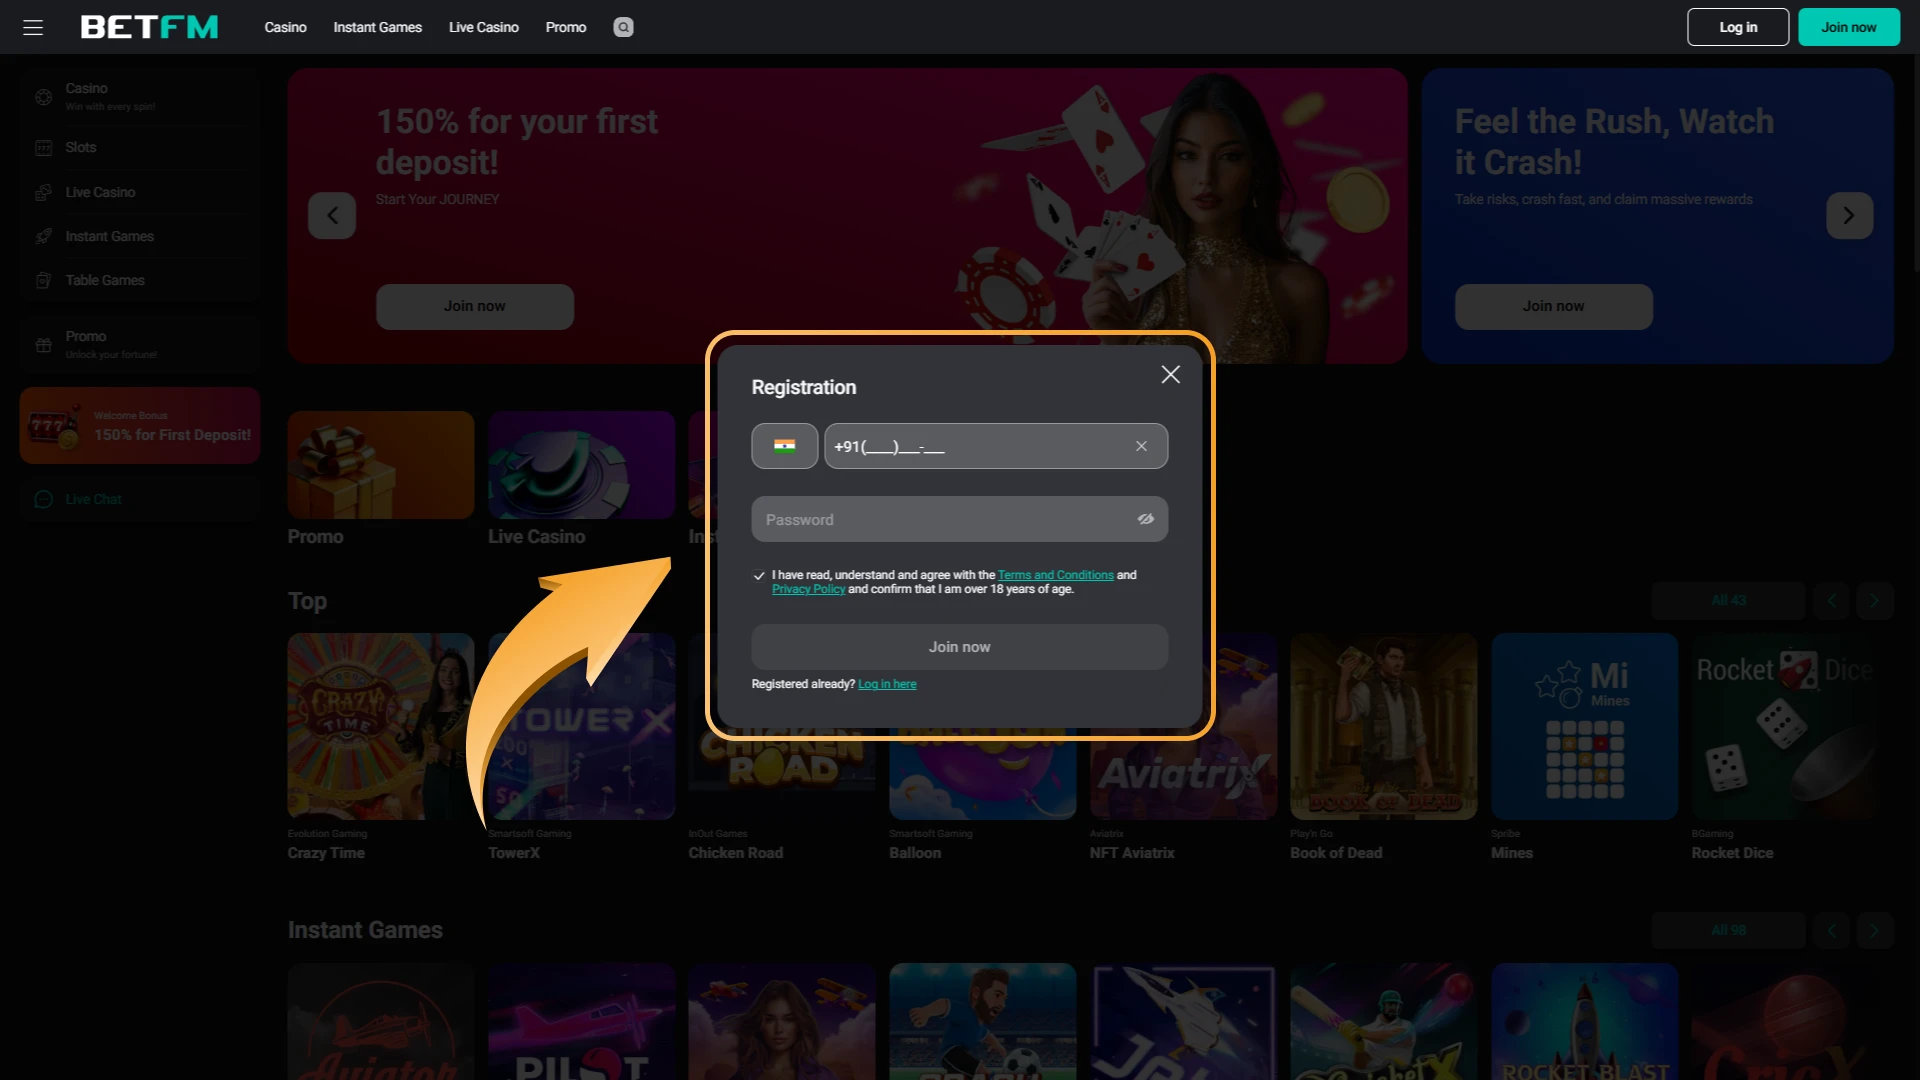Clear the phone number using the X icon

[x=1140, y=446]
